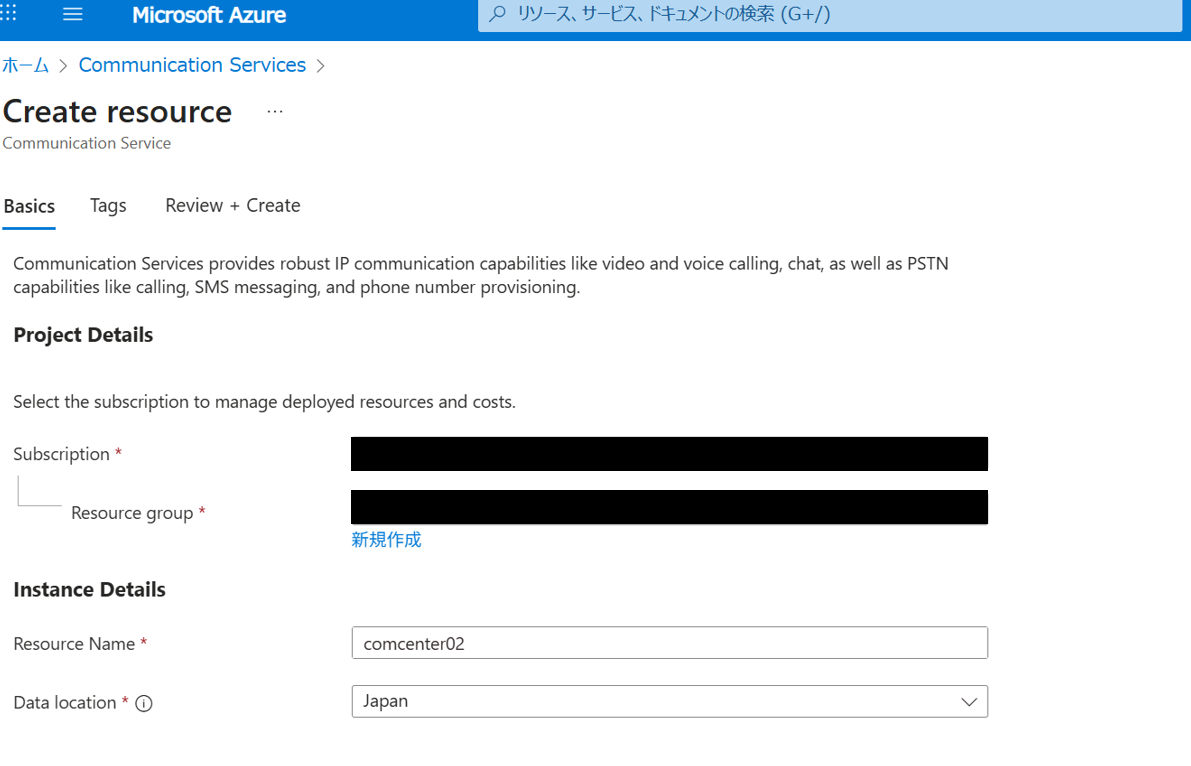Click the search magnifier icon
The width and height of the screenshot is (1191, 766).
[498, 14]
